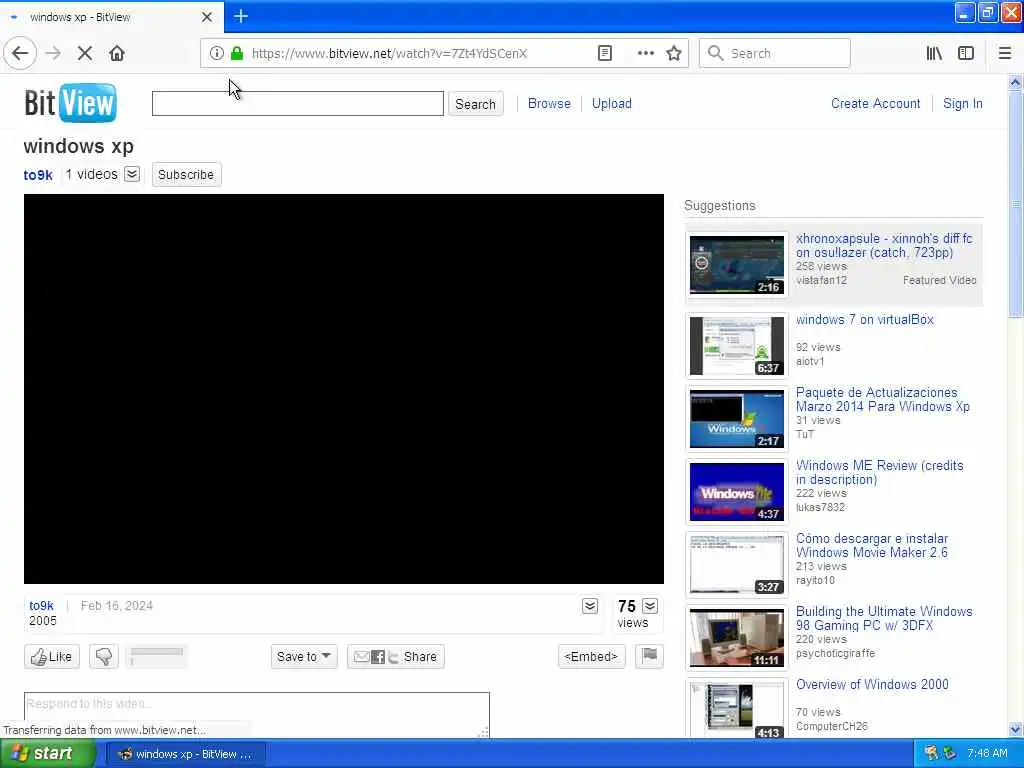Click the 4:37 Windows ME thumbnail
The image size is (1024, 768).
737,492
